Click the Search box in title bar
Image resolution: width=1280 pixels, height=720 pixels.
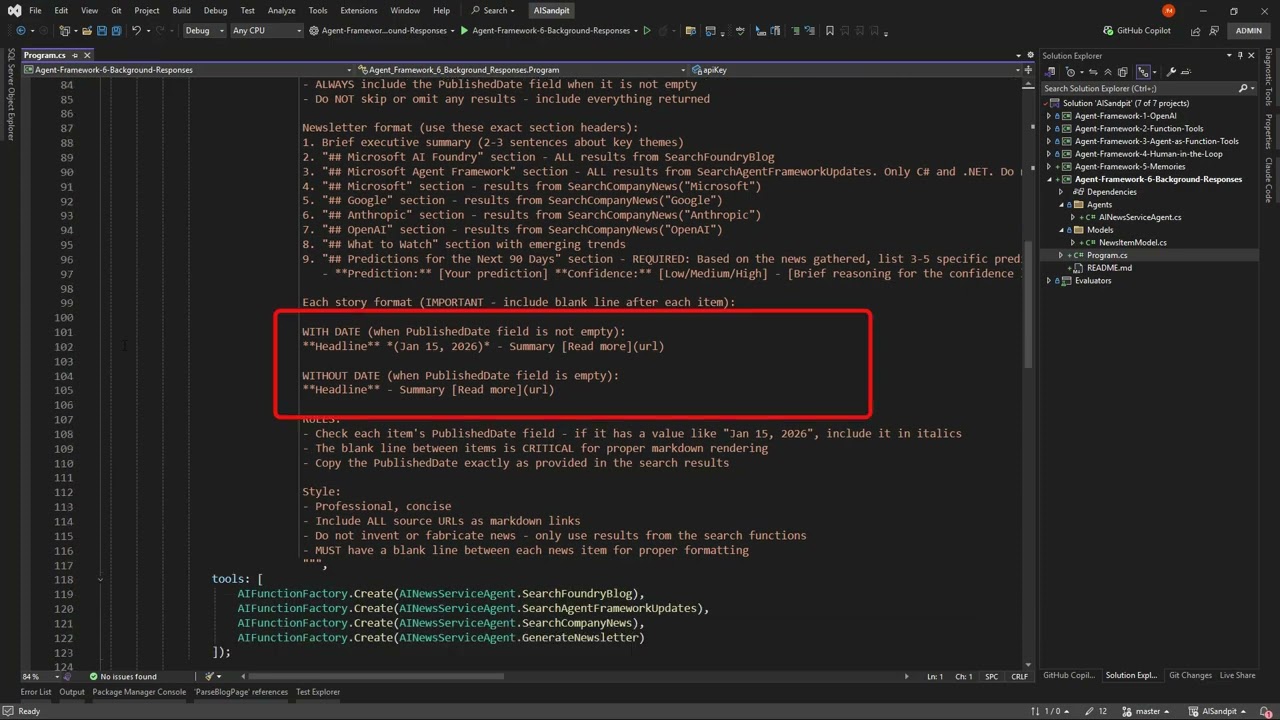(493, 10)
